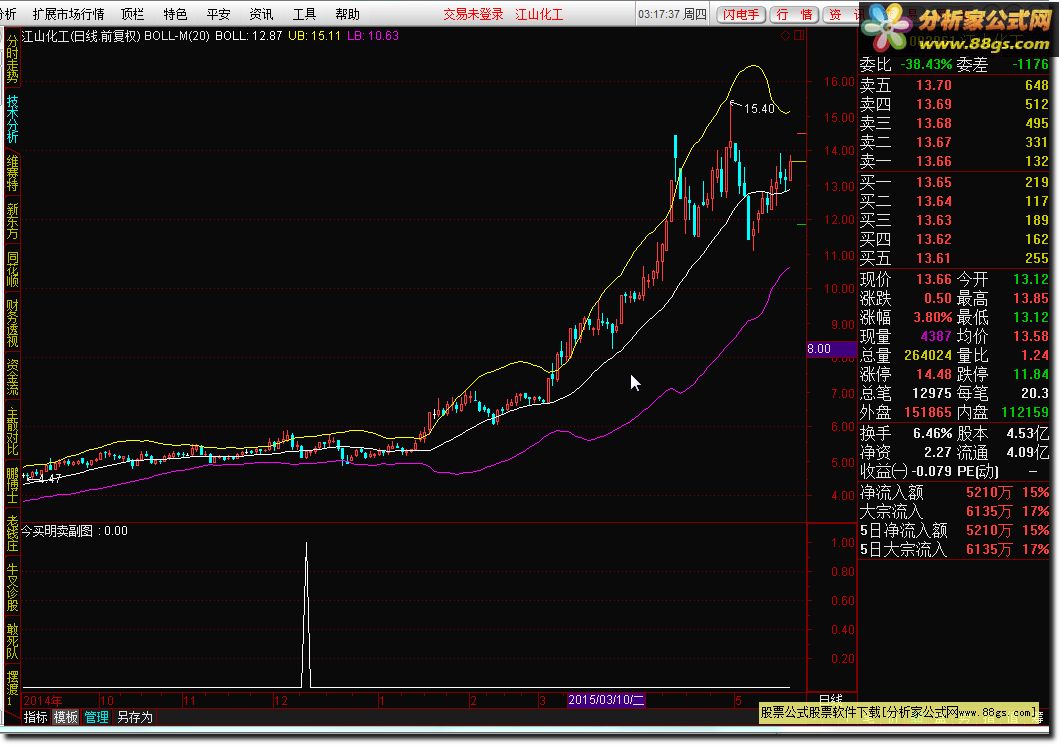Select the 模板 tab at bottom
This screenshot has height=745, width=1061.
(x=66, y=717)
